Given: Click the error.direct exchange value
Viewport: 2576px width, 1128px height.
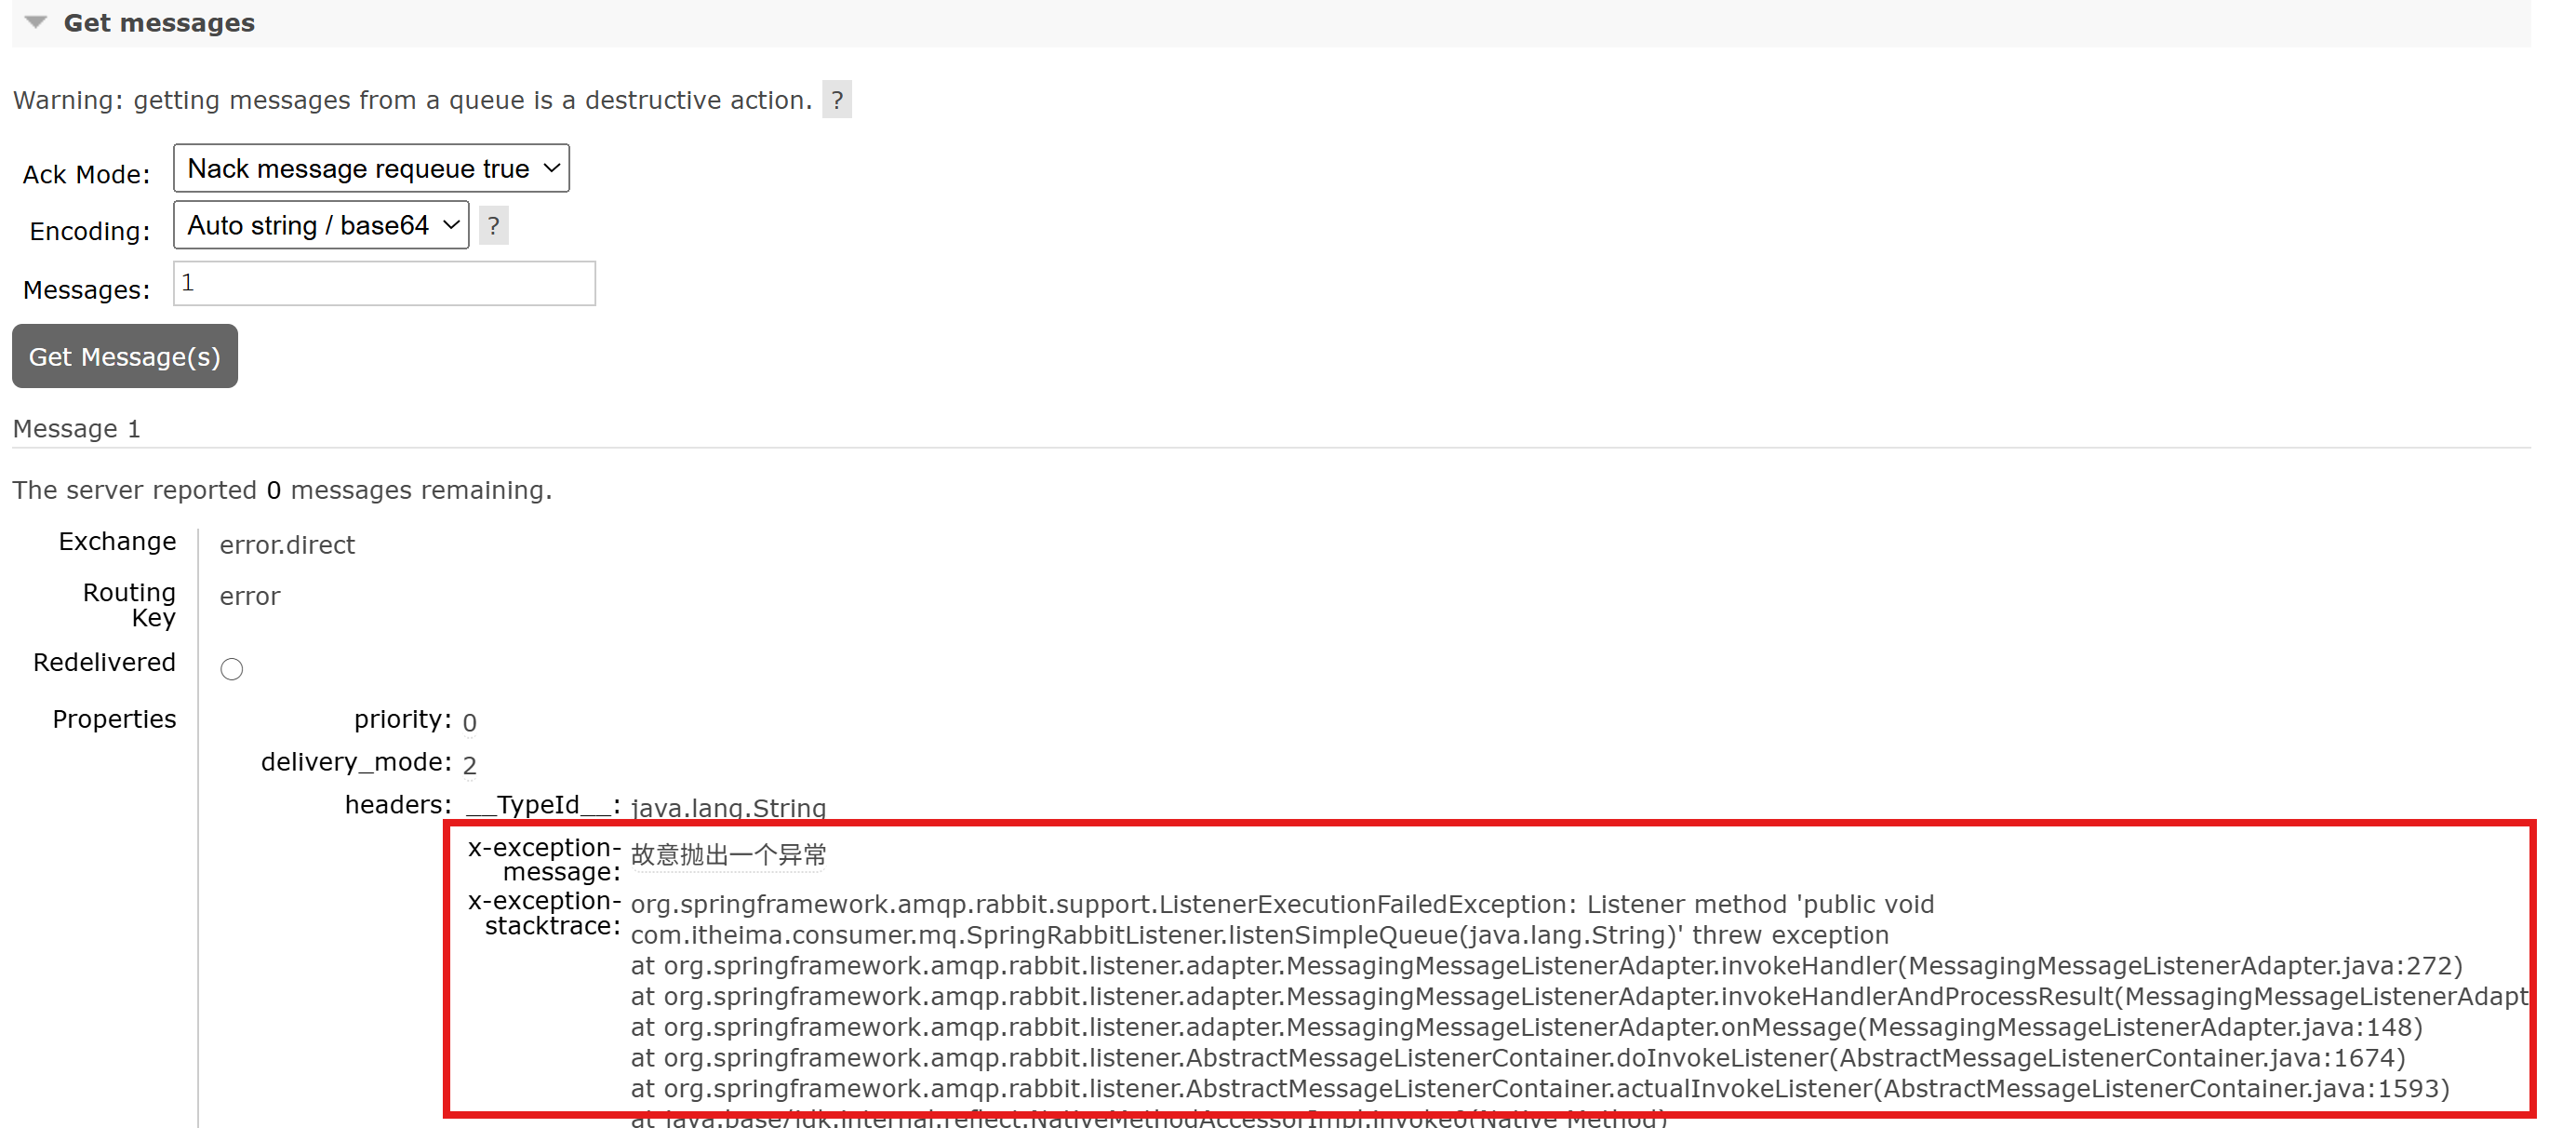Looking at the screenshot, I should [287, 545].
